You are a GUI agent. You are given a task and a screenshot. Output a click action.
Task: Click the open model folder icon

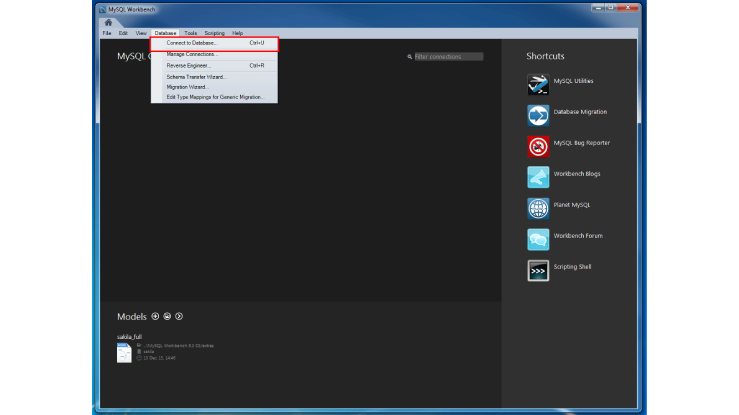[167, 316]
